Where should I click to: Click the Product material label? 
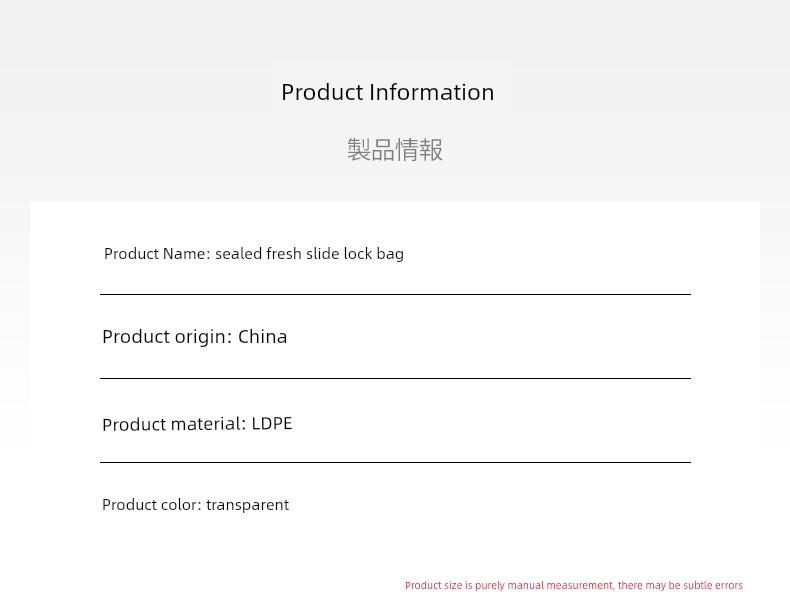(x=174, y=424)
